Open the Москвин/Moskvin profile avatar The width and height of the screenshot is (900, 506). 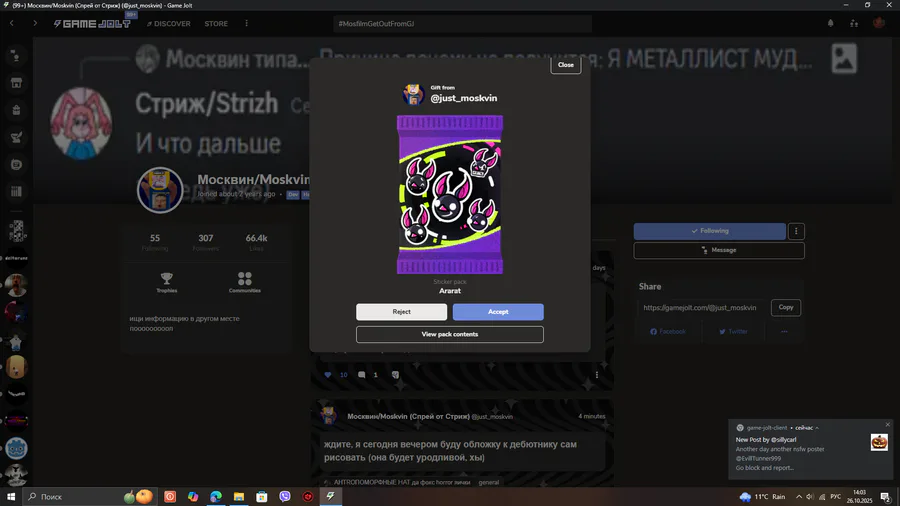pyautogui.click(x=160, y=190)
